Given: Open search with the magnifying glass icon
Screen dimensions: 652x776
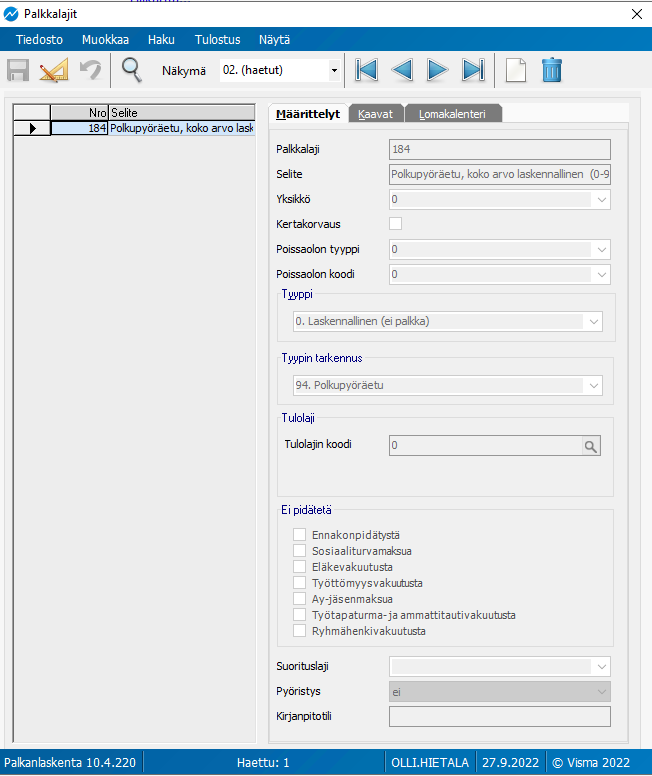Looking at the screenshot, I should click(x=132, y=70).
